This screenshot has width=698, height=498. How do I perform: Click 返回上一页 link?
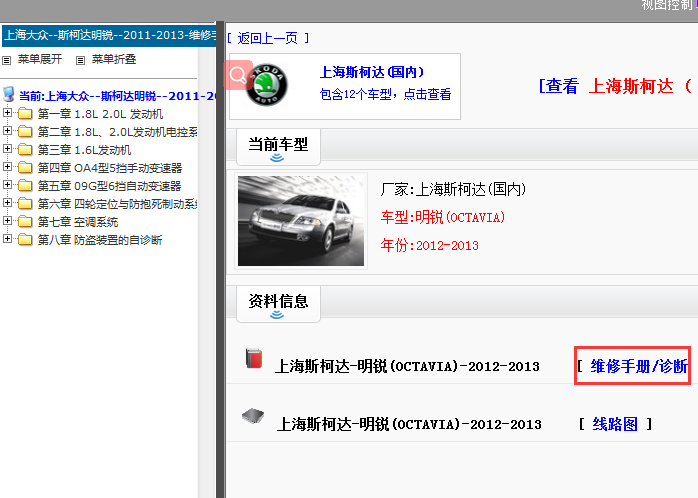point(268,38)
